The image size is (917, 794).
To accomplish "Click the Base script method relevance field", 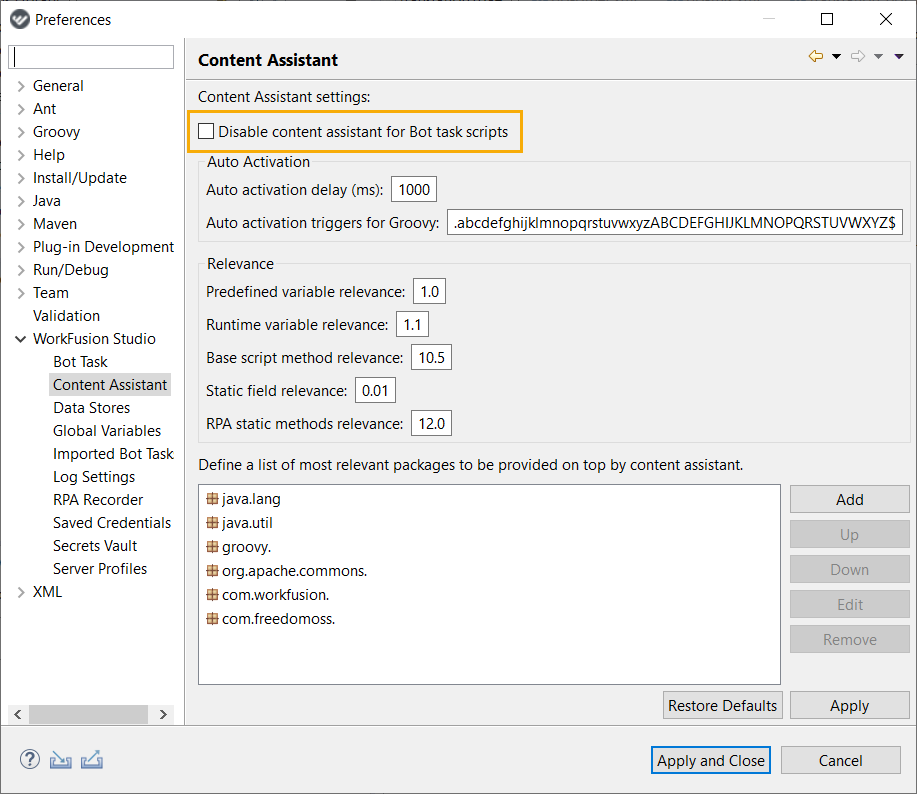I will [x=431, y=357].
